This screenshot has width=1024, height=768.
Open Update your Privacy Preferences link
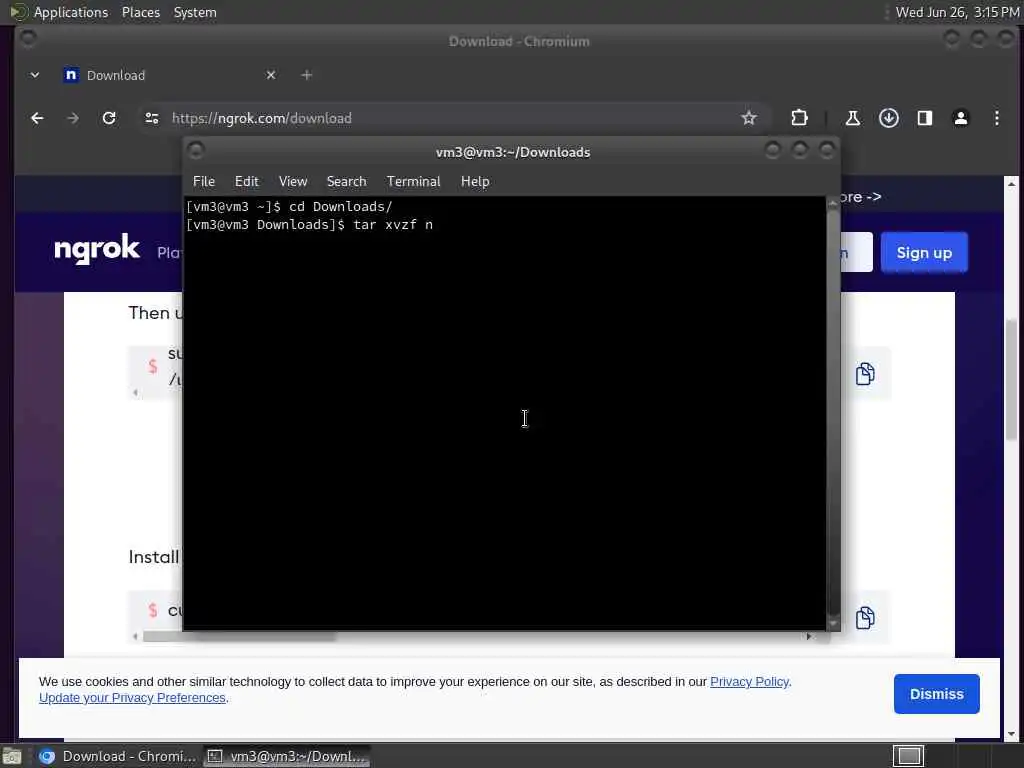133,698
